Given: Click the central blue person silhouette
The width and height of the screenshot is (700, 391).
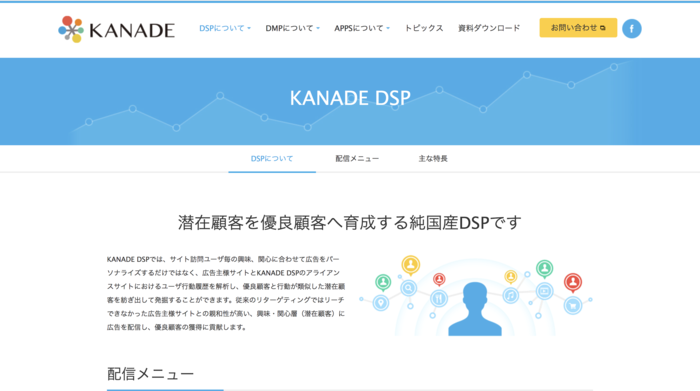Looking at the screenshot, I should (475, 308).
